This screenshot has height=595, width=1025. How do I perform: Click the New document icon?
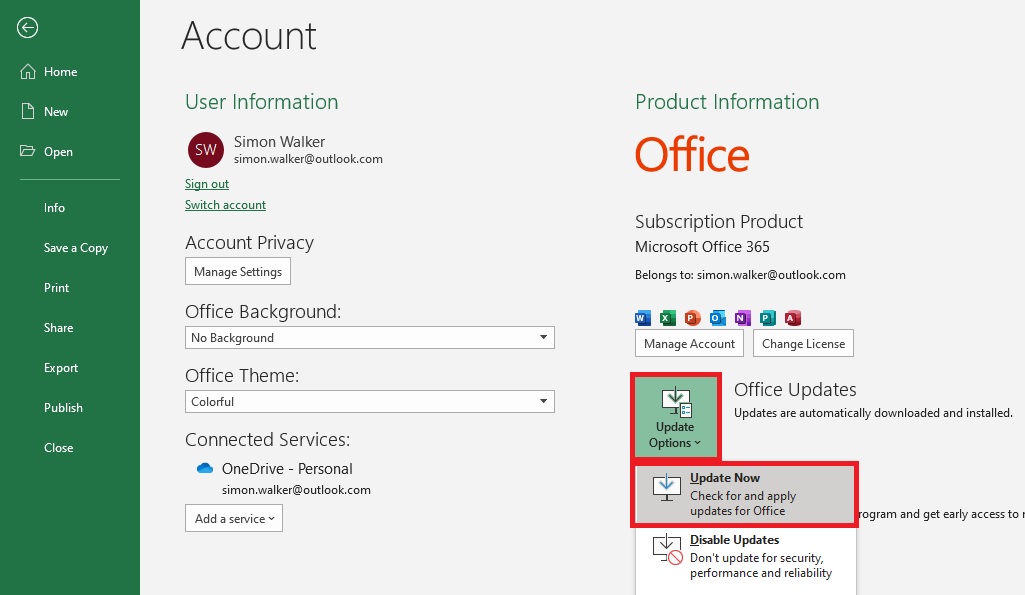27,111
